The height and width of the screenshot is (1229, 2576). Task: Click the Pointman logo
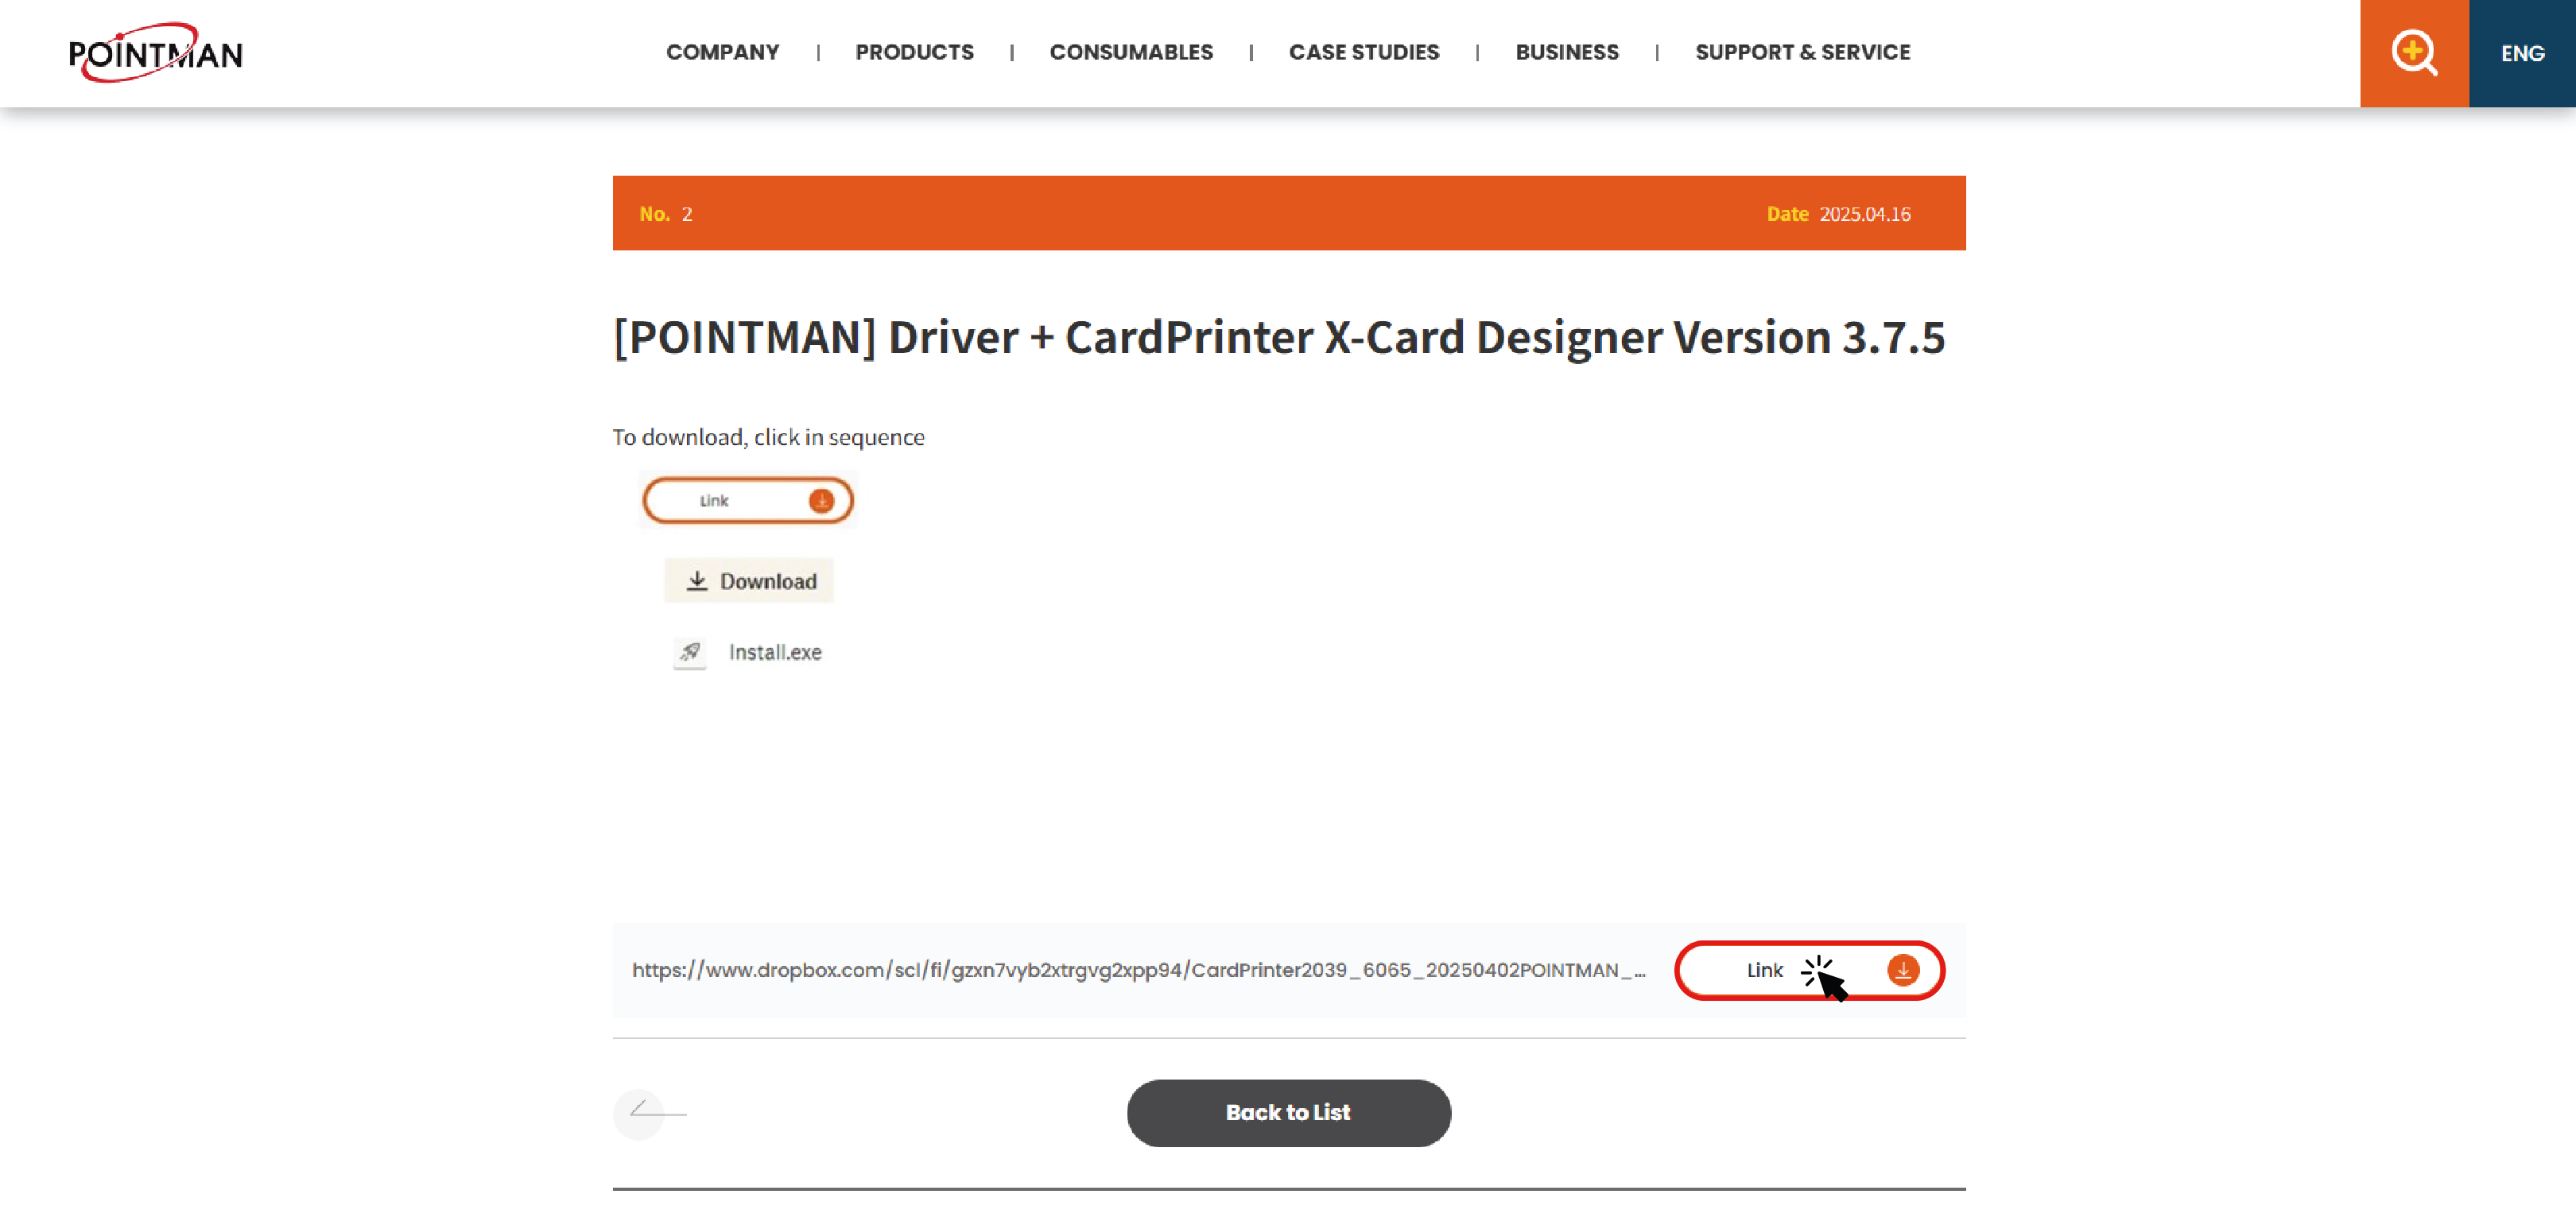155,52
